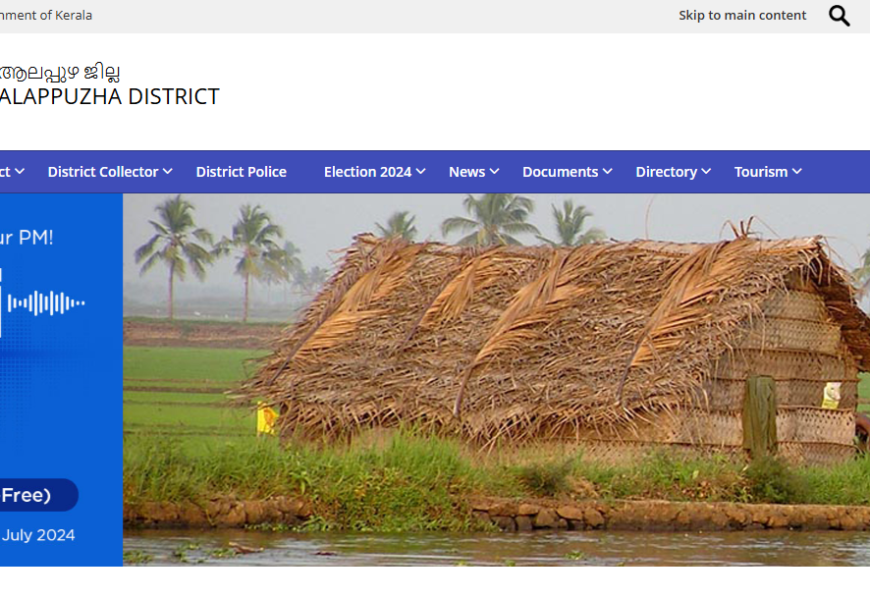Image resolution: width=870 pixels, height=600 pixels.
Task: Open the District Police menu item
Action: [x=241, y=172]
